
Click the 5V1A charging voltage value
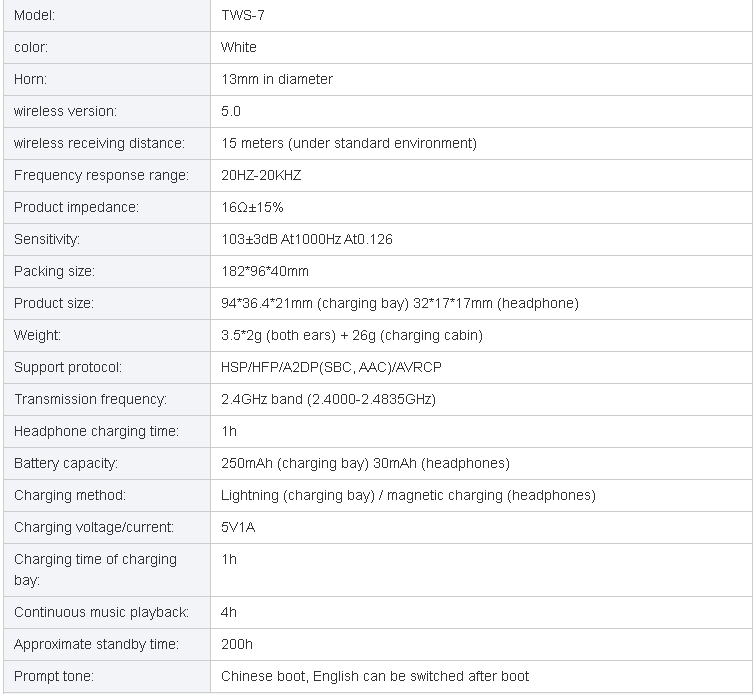tap(238, 527)
